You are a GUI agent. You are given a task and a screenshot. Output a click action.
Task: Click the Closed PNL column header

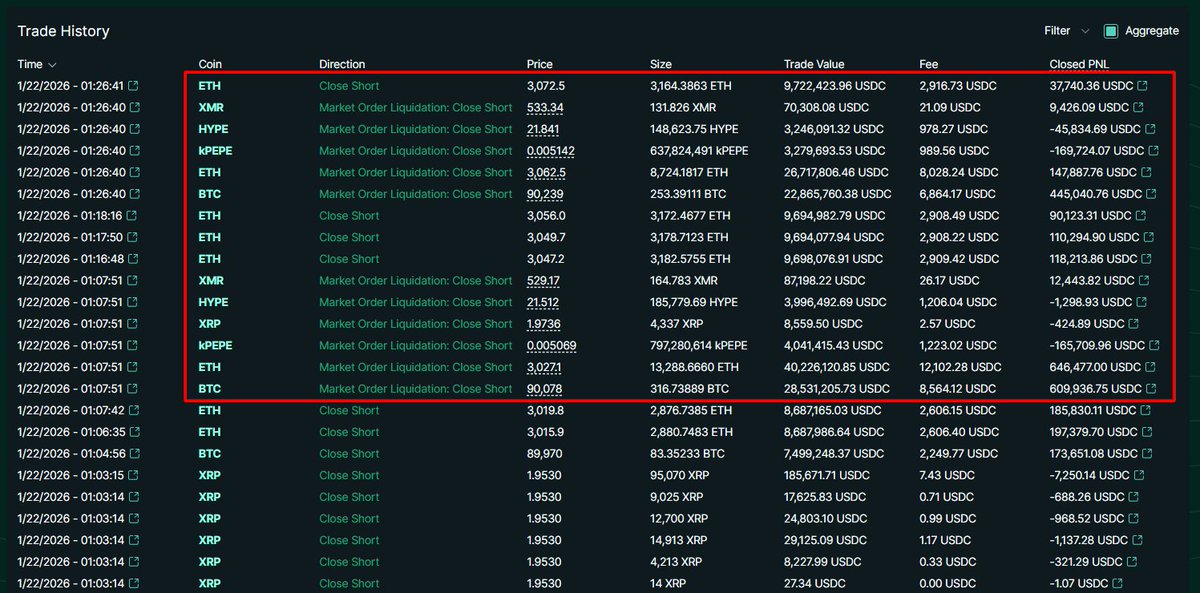tap(1081, 64)
